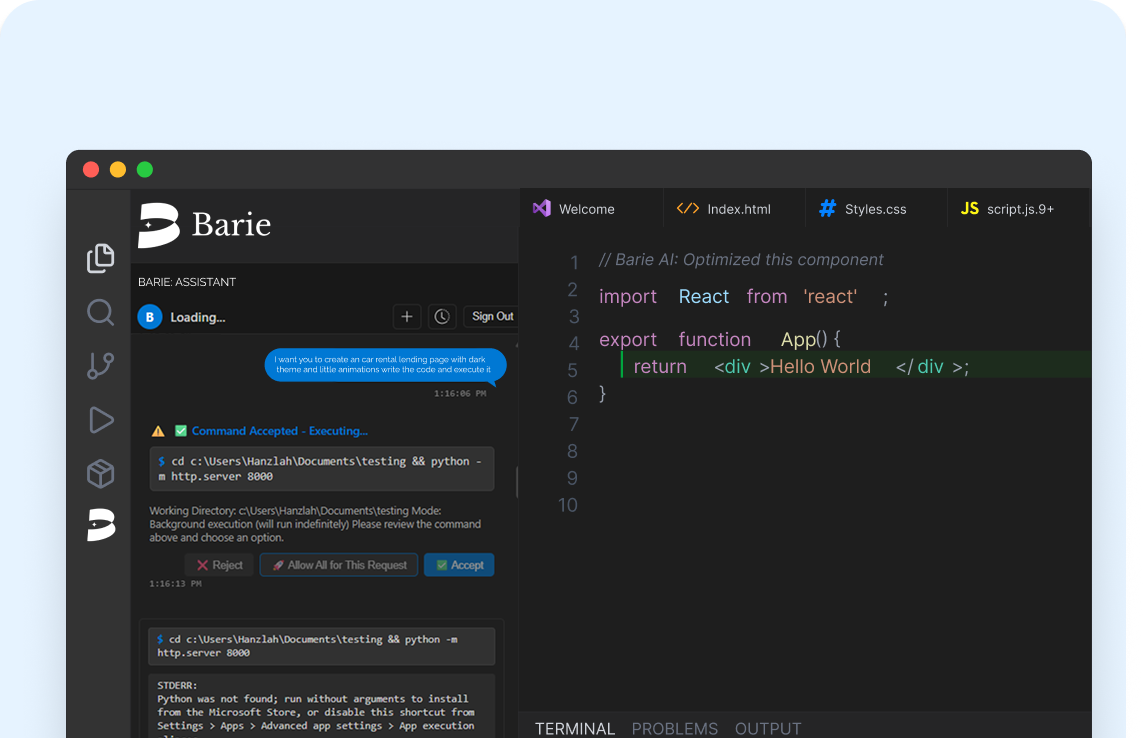The width and height of the screenshot is (1144, 738).
Task: Select the Barie assistant icon in the sidebar
Action: 100,525
